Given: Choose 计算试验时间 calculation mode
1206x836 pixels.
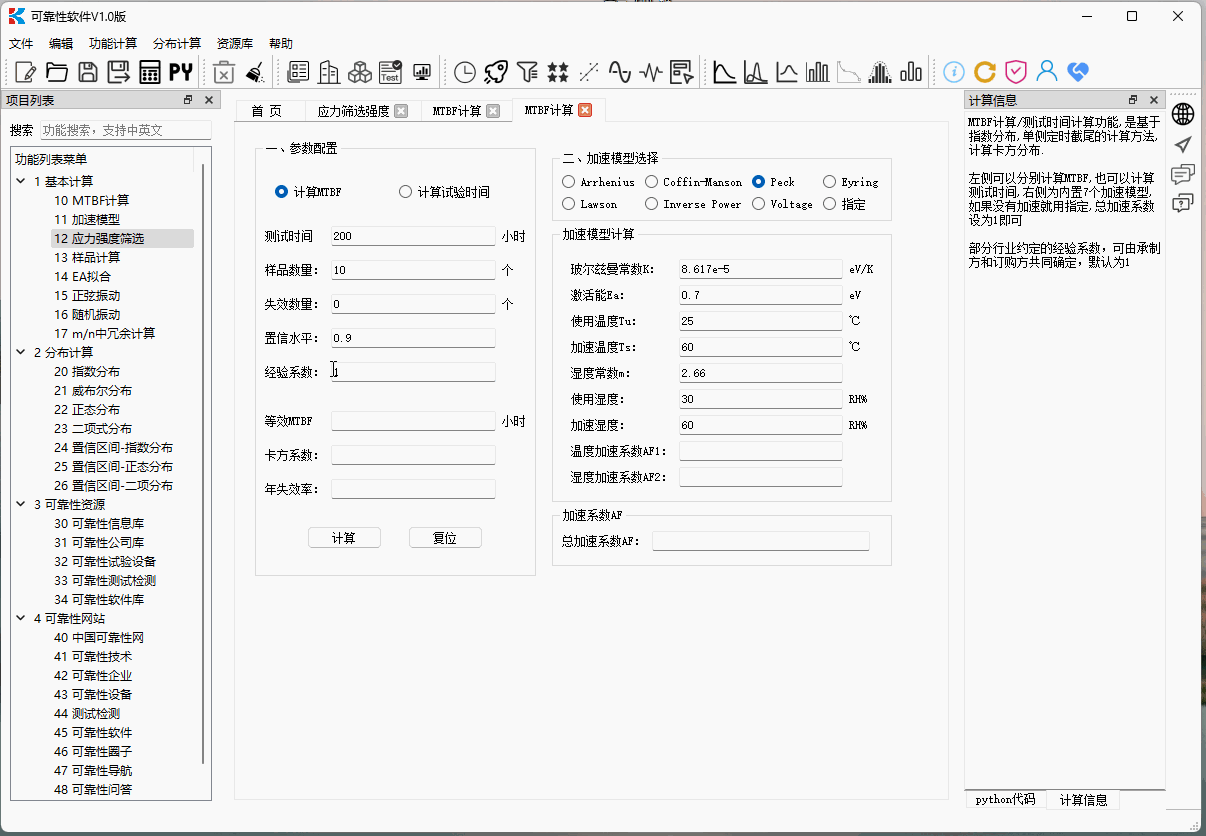Looking at the screenshot, I should [406, 191].
